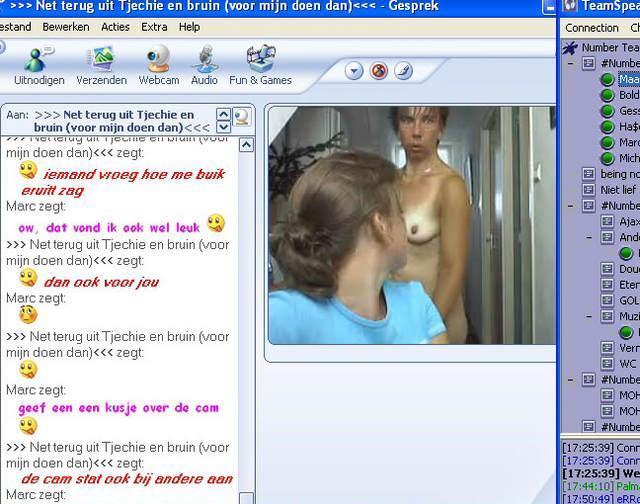Click the Verzenden send files icon
640x504 pixels.
pyautogui.click(x=102, y=66)
